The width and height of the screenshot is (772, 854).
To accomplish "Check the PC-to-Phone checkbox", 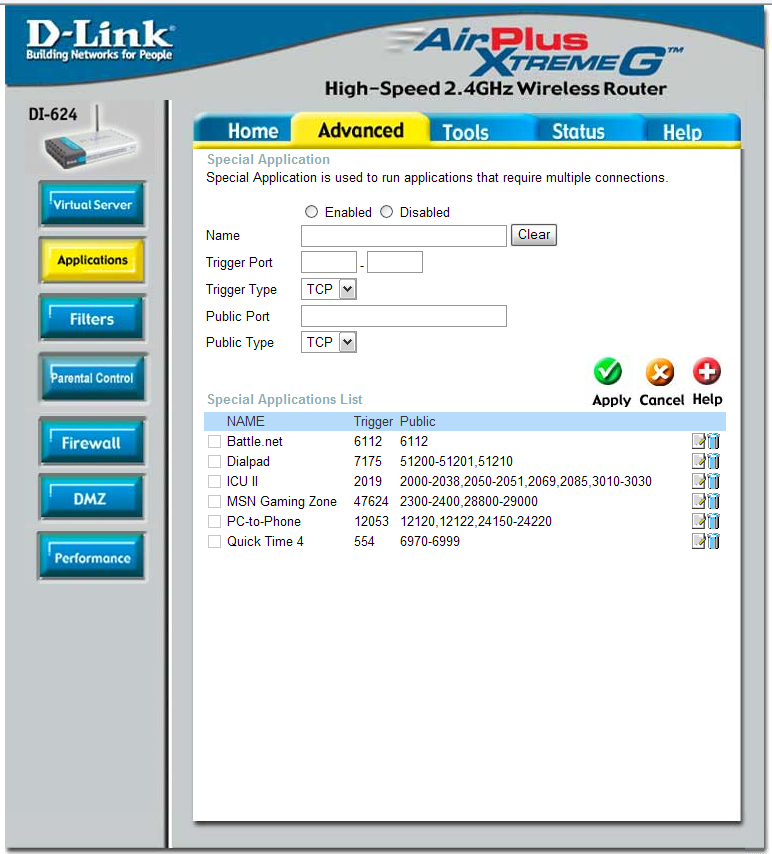I will click(215, 521).
